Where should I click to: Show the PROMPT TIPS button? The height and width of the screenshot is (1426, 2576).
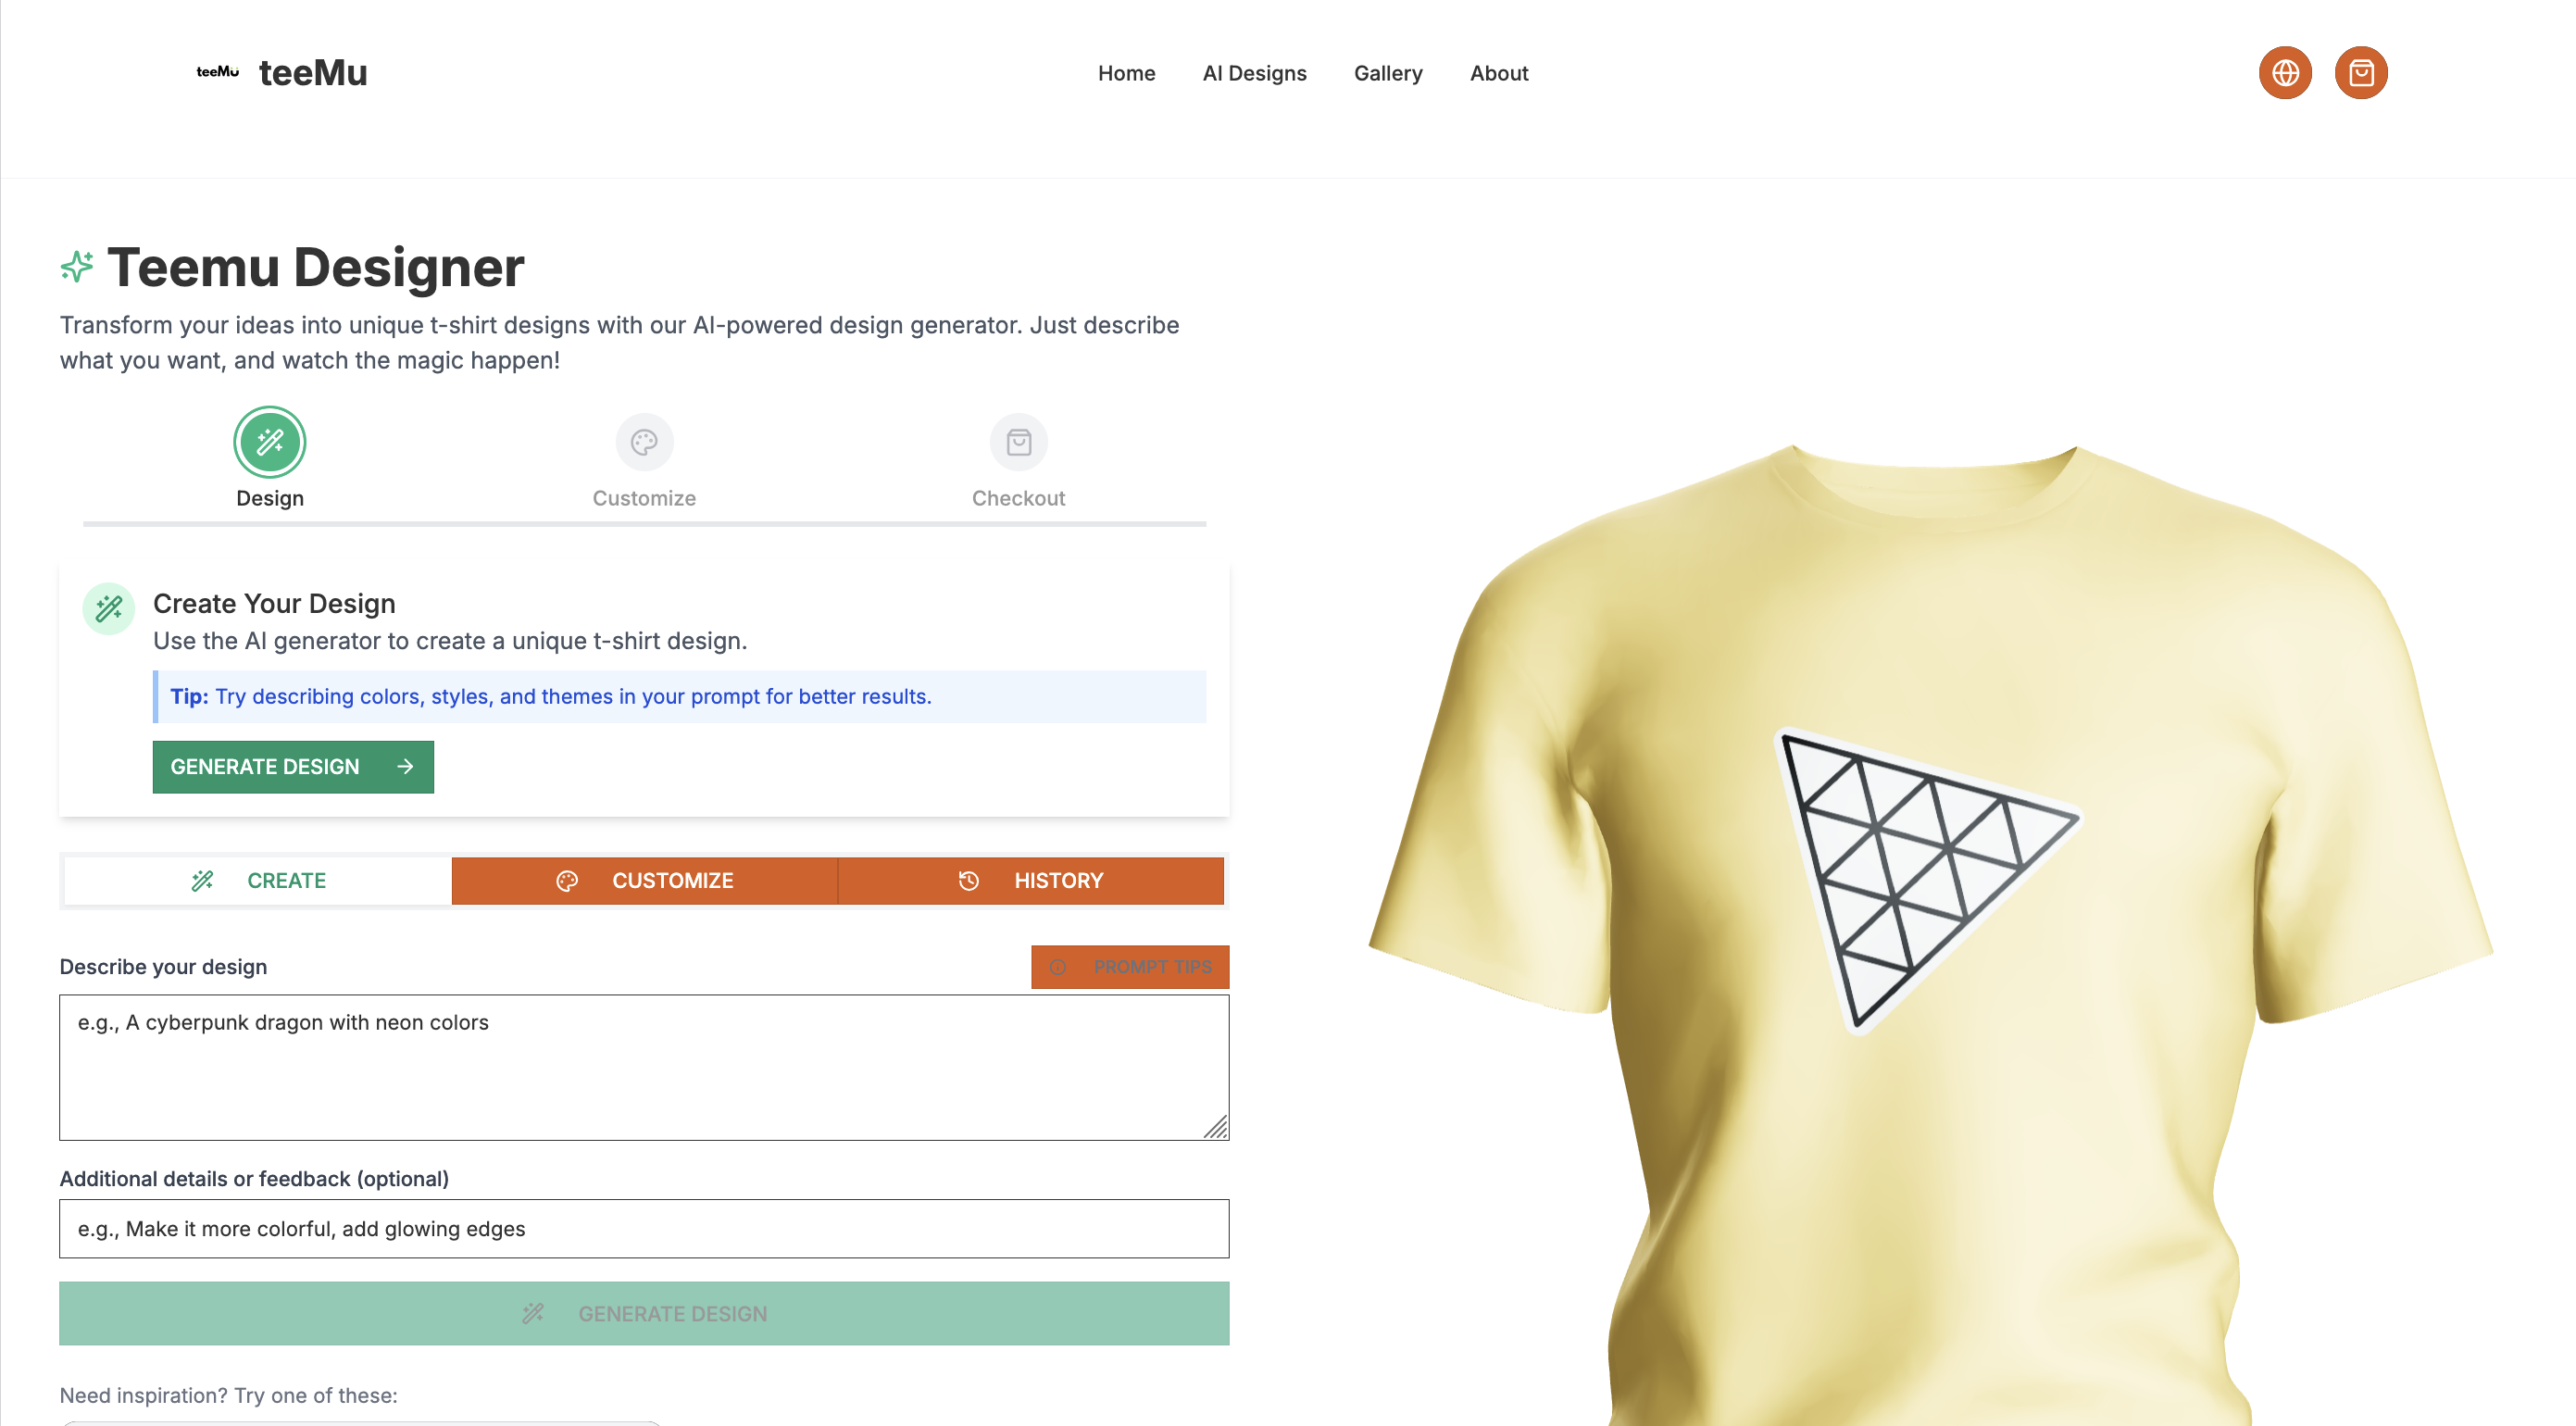(x=1130, y=967)
